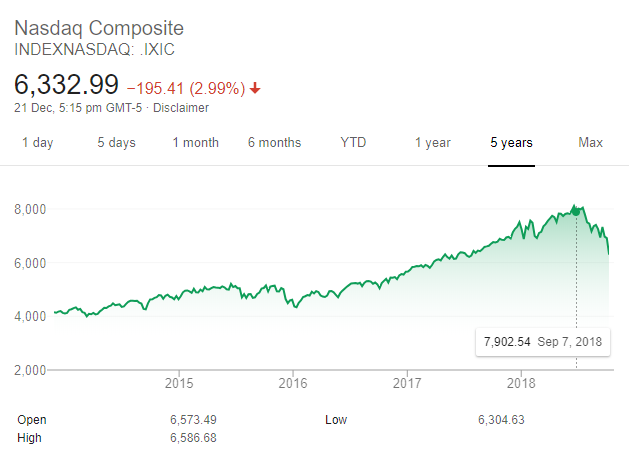Screen dimensions: 632x460
Task: Show the Max time range
Action: coord(590,143)
